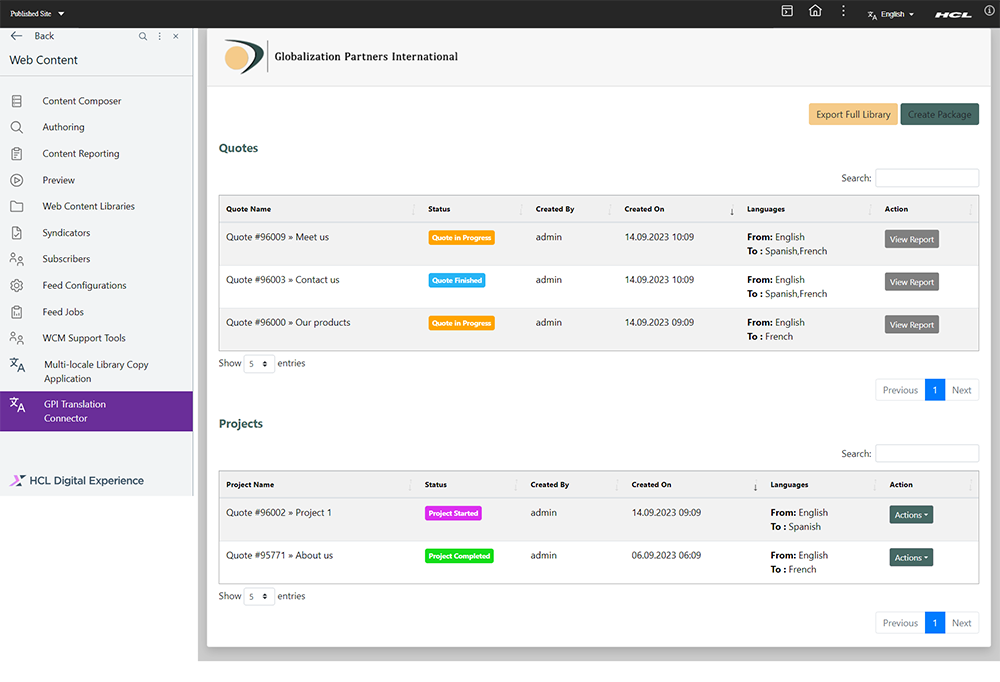Image resolution: width=1000 pixels, height=682 pixels.
Task: Click the HCL Digital Experience logo
Action: (x=77, y=480)
